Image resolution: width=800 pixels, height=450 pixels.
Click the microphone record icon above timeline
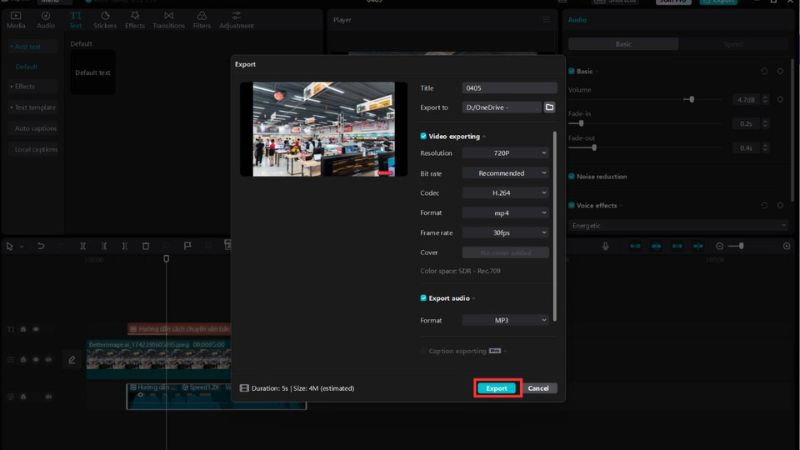605,246
